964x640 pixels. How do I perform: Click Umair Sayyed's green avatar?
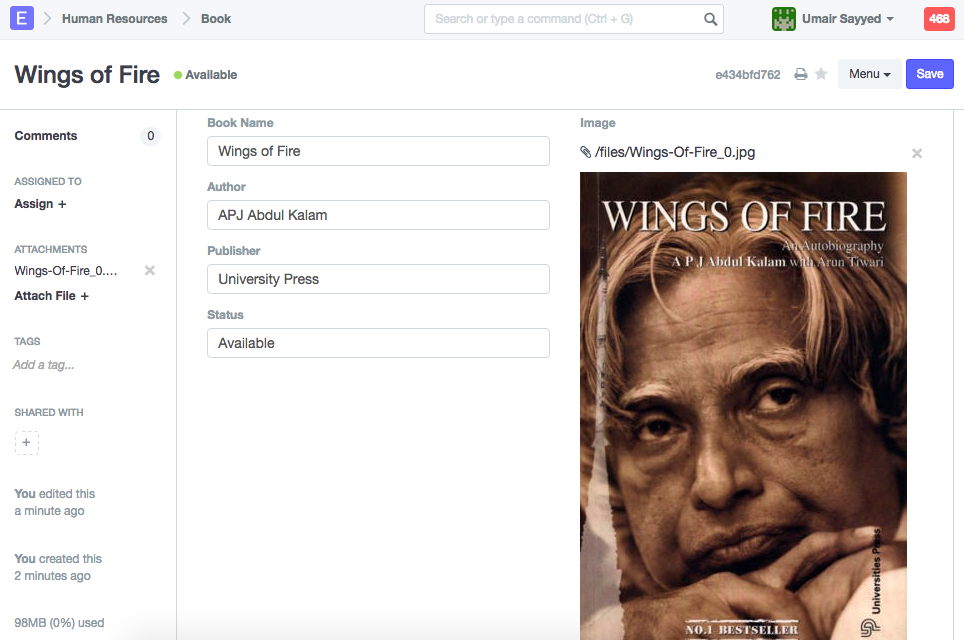[x=784, y=19]
